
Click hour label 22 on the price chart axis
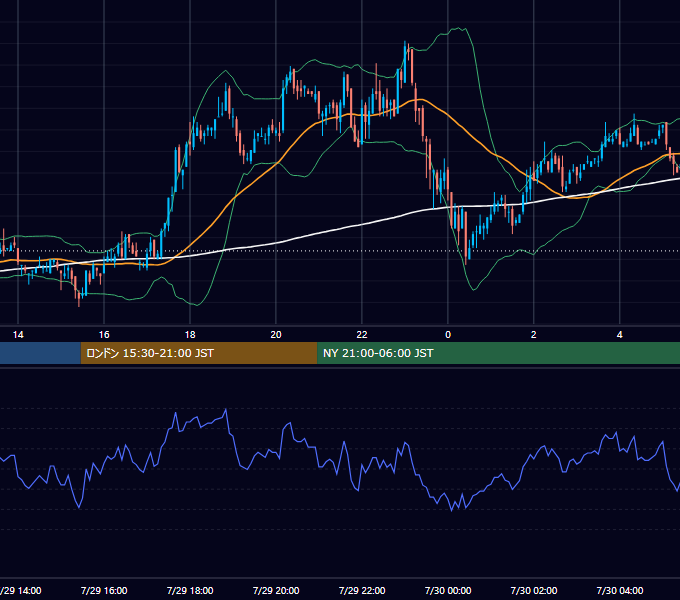362,335
